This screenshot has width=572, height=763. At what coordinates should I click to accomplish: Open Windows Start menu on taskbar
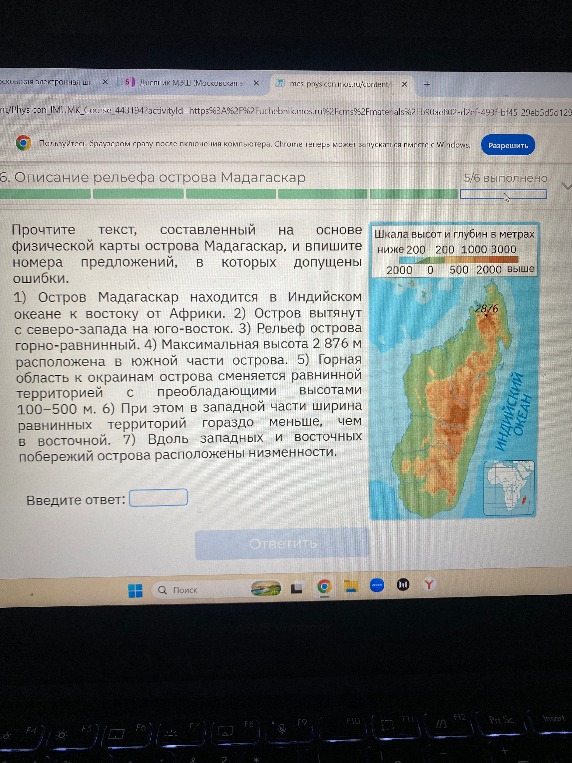click(x=135, y=590)
